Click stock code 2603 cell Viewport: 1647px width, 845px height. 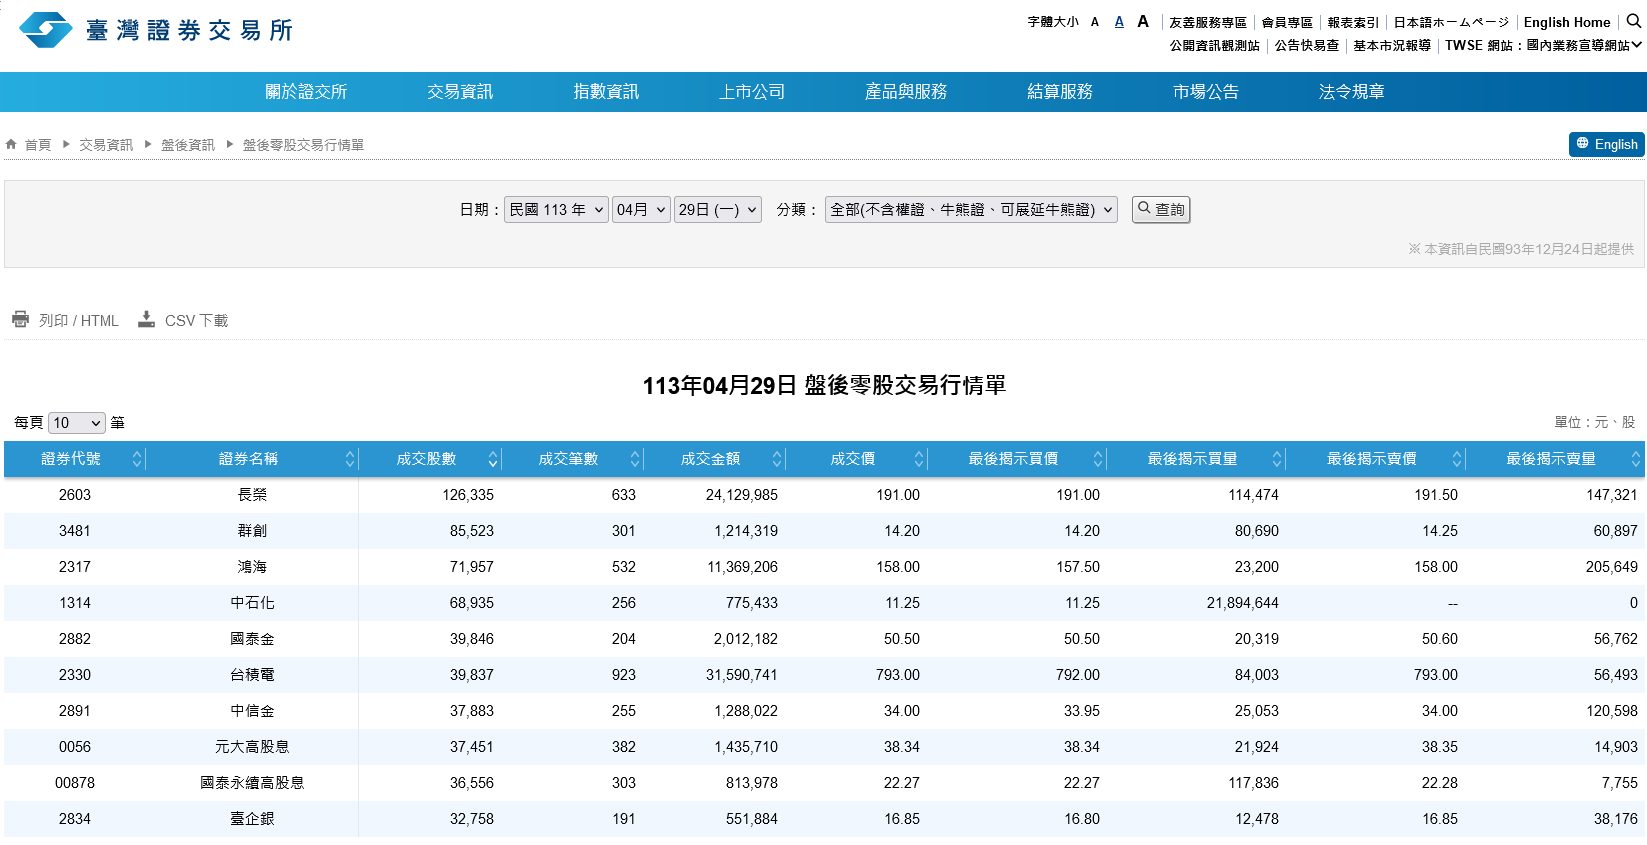click(x=75, y=495)
